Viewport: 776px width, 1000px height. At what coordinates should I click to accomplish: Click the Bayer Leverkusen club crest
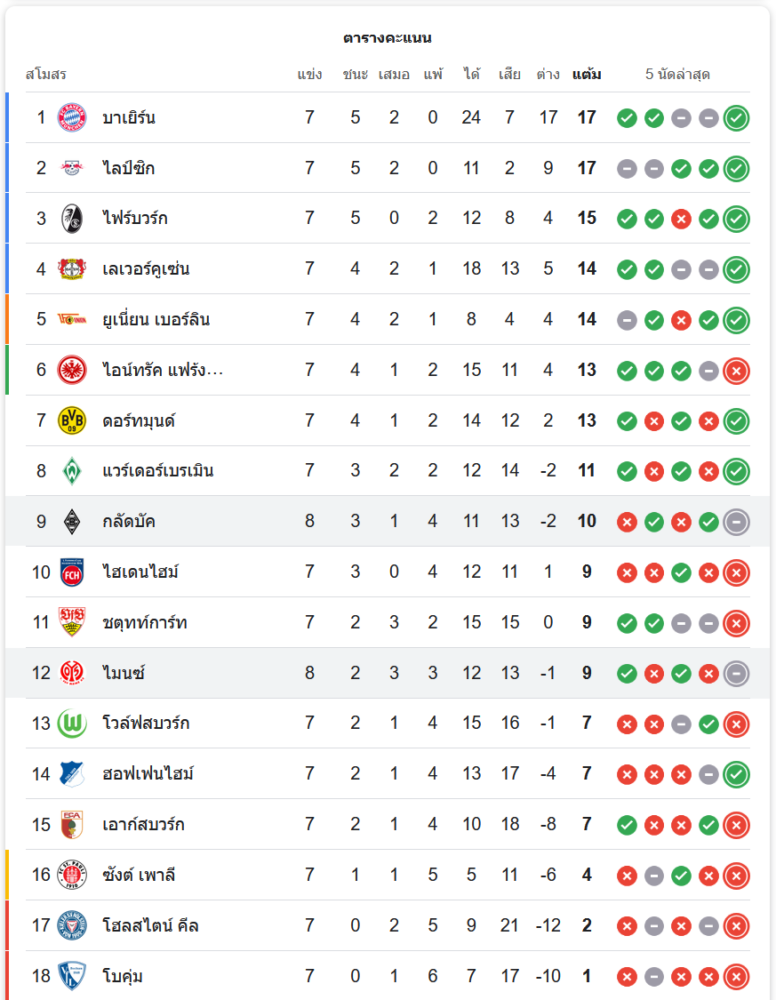[72, 268]
